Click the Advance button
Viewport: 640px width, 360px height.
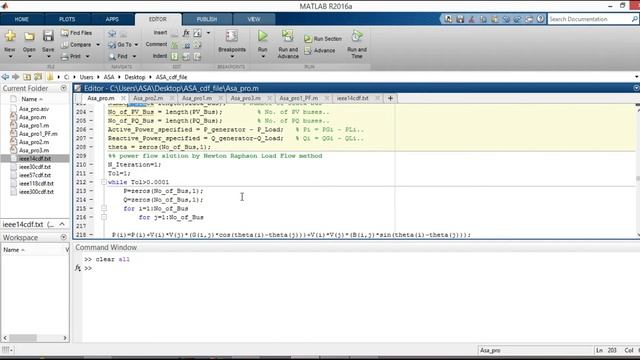coord(320,51)
